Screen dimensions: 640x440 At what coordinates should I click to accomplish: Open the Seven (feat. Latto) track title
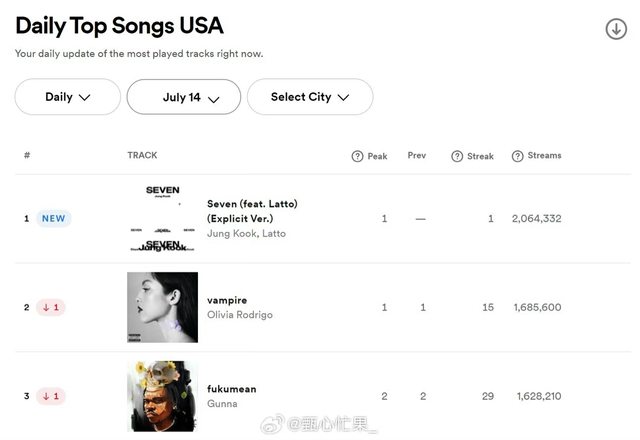click(252, 210)
